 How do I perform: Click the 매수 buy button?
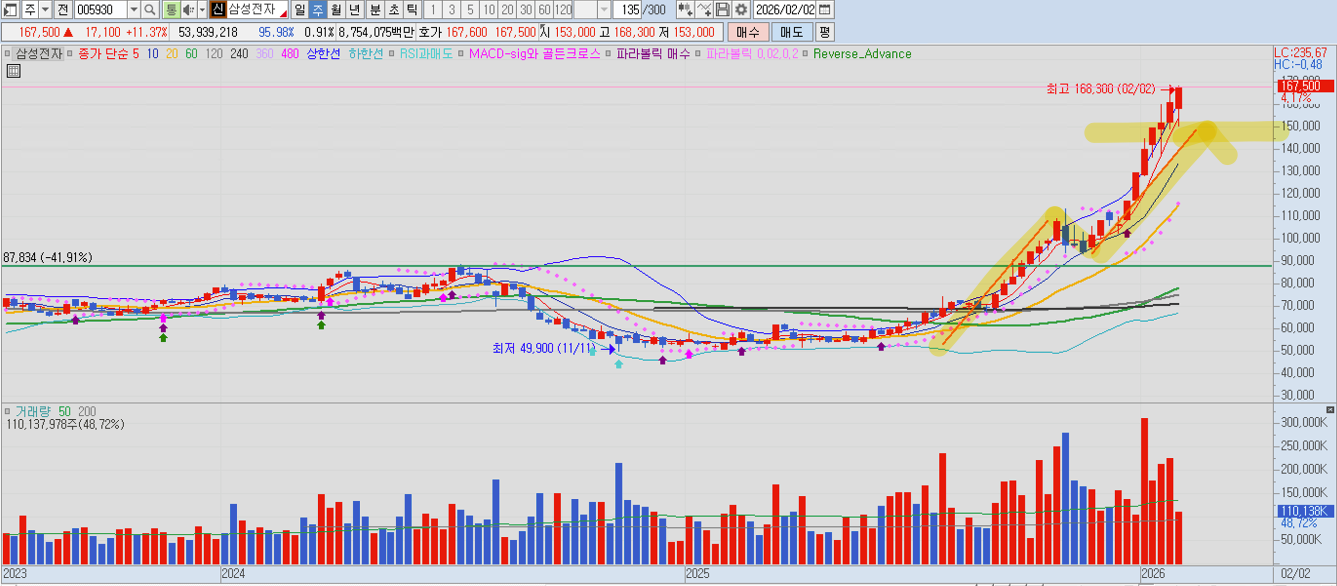pos(748,32)
